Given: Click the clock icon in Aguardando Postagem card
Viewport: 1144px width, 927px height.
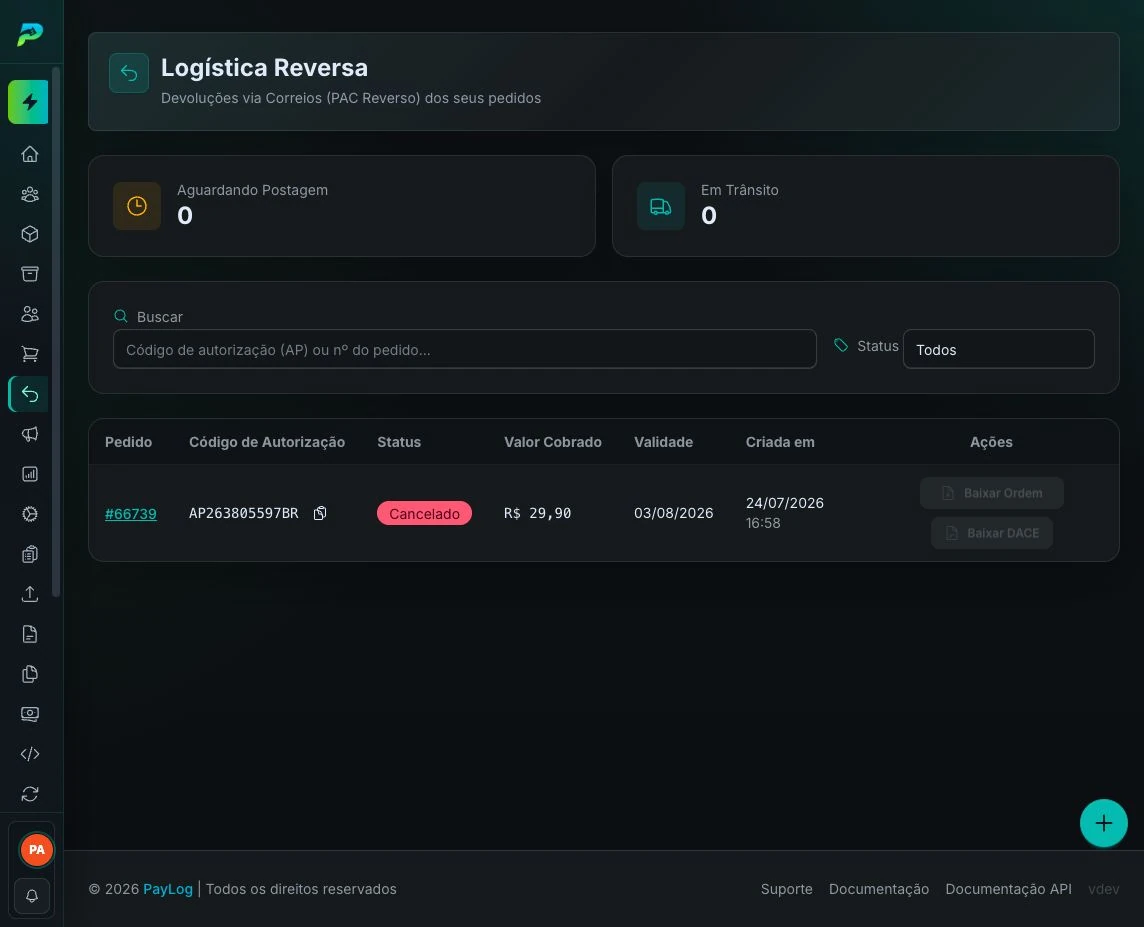Looking at the screenshot, I should pyautogui.click(x=137, y=206).
